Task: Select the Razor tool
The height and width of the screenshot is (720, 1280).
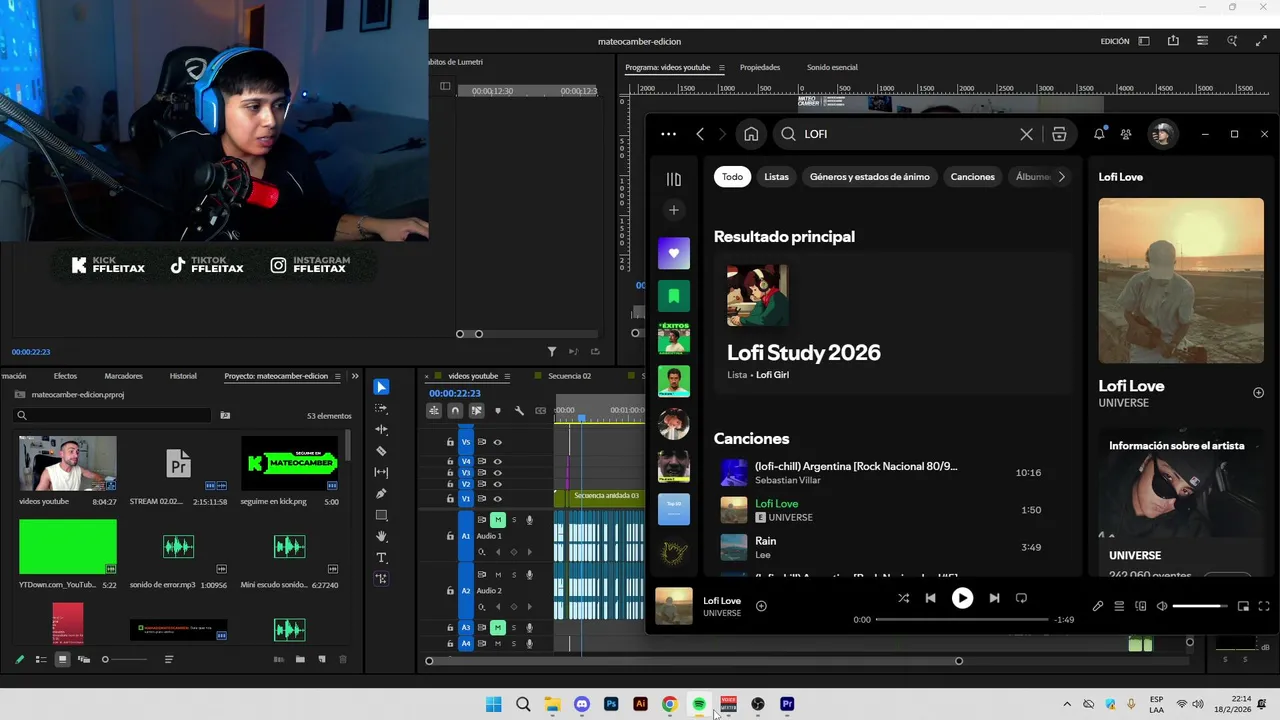Action: [x=381, y=451]
